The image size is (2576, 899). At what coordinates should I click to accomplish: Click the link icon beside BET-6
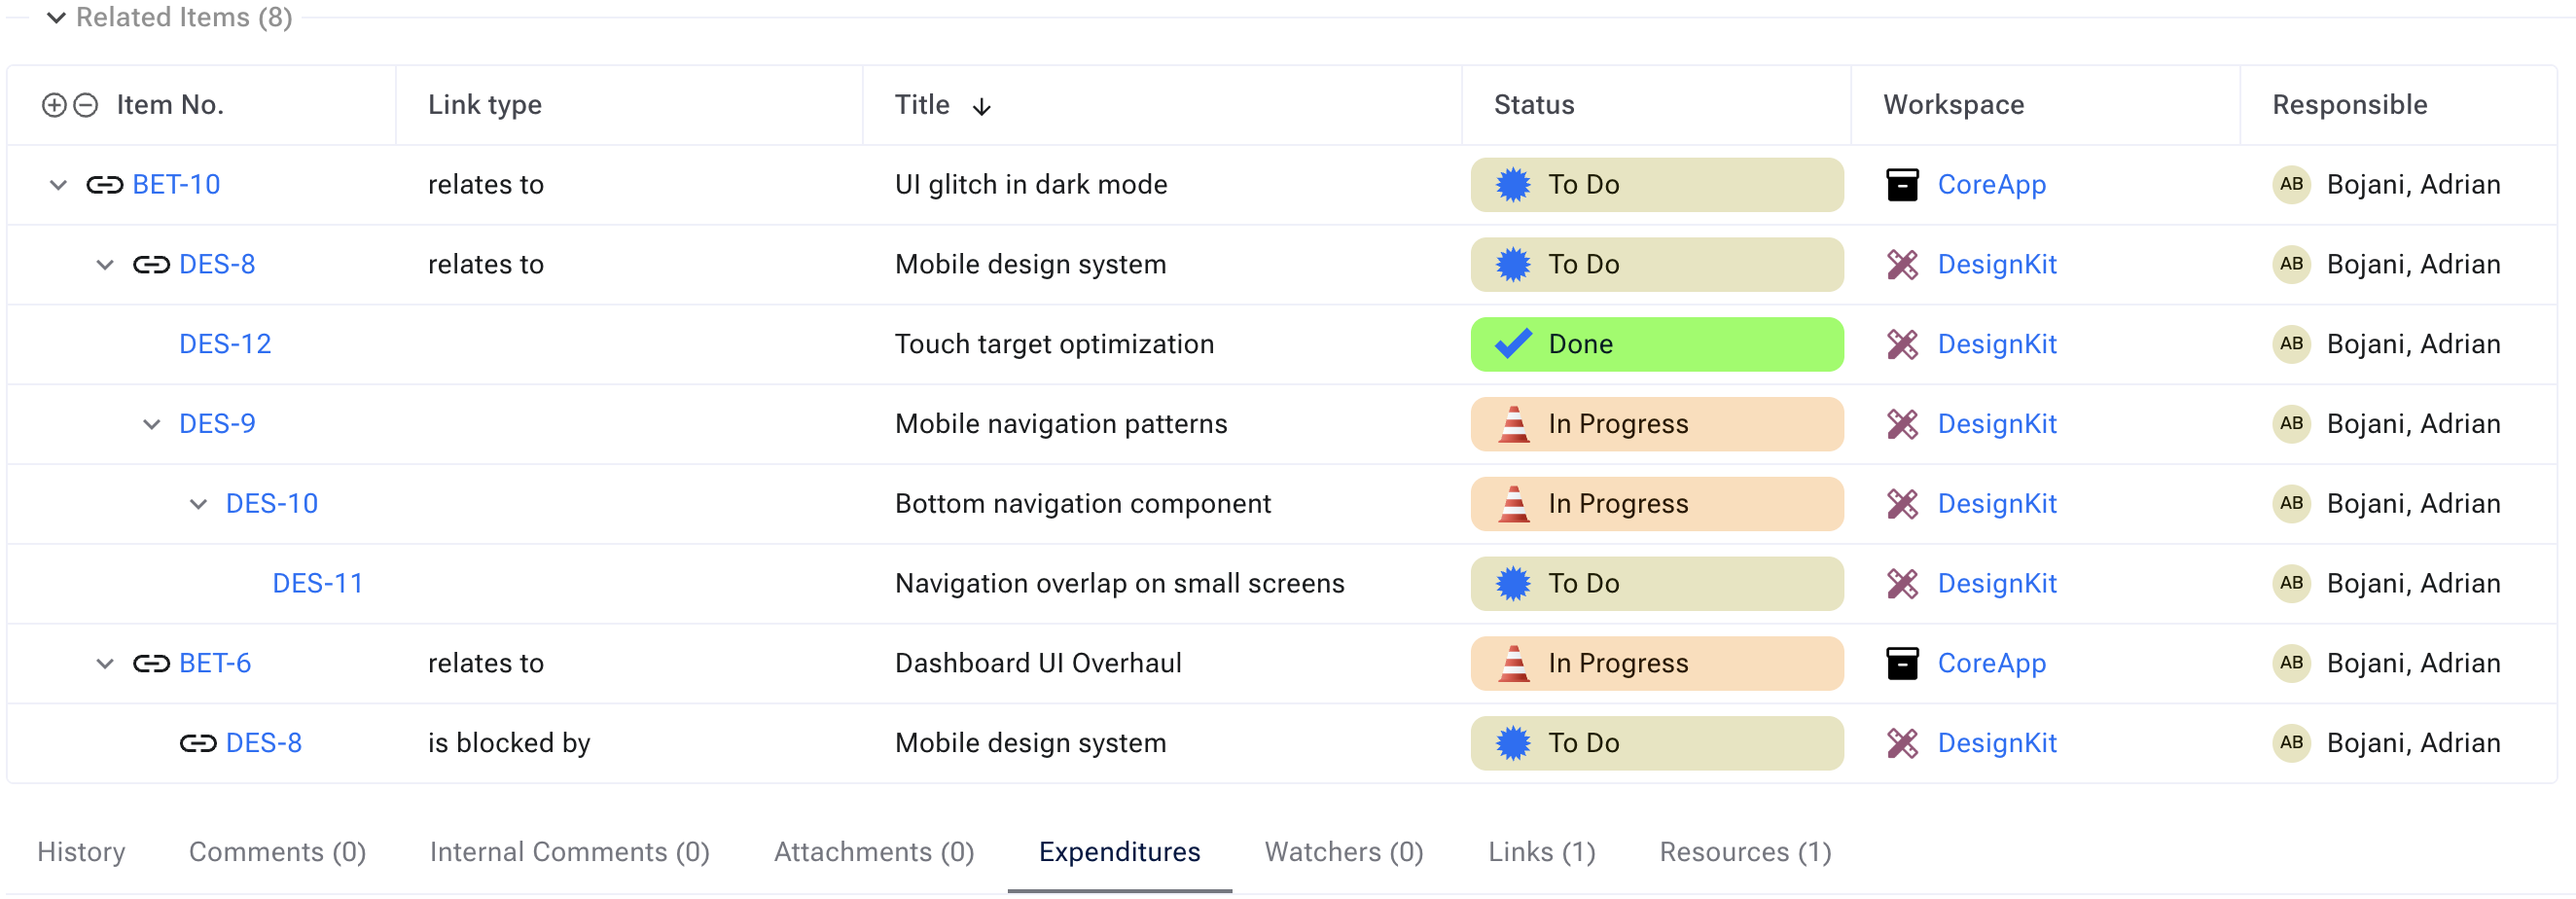point(151,664)
